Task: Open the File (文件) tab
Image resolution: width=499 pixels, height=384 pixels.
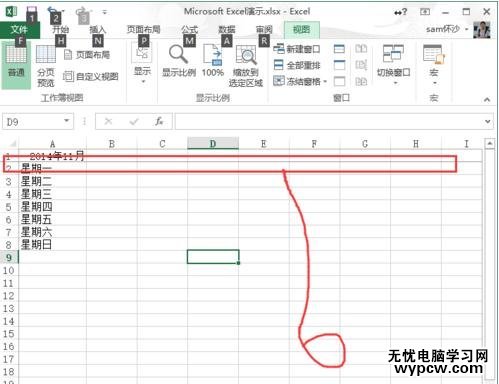Action: coord(19,29)
